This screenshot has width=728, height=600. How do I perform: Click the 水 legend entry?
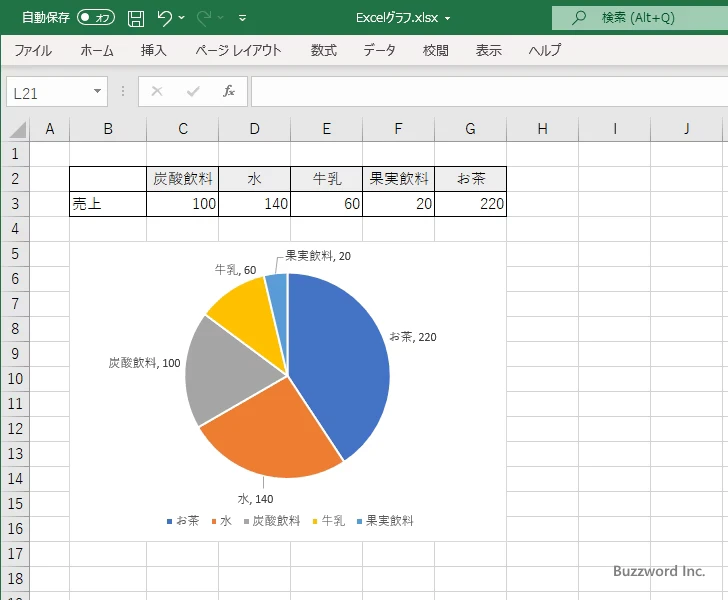[x=221, y=521]
